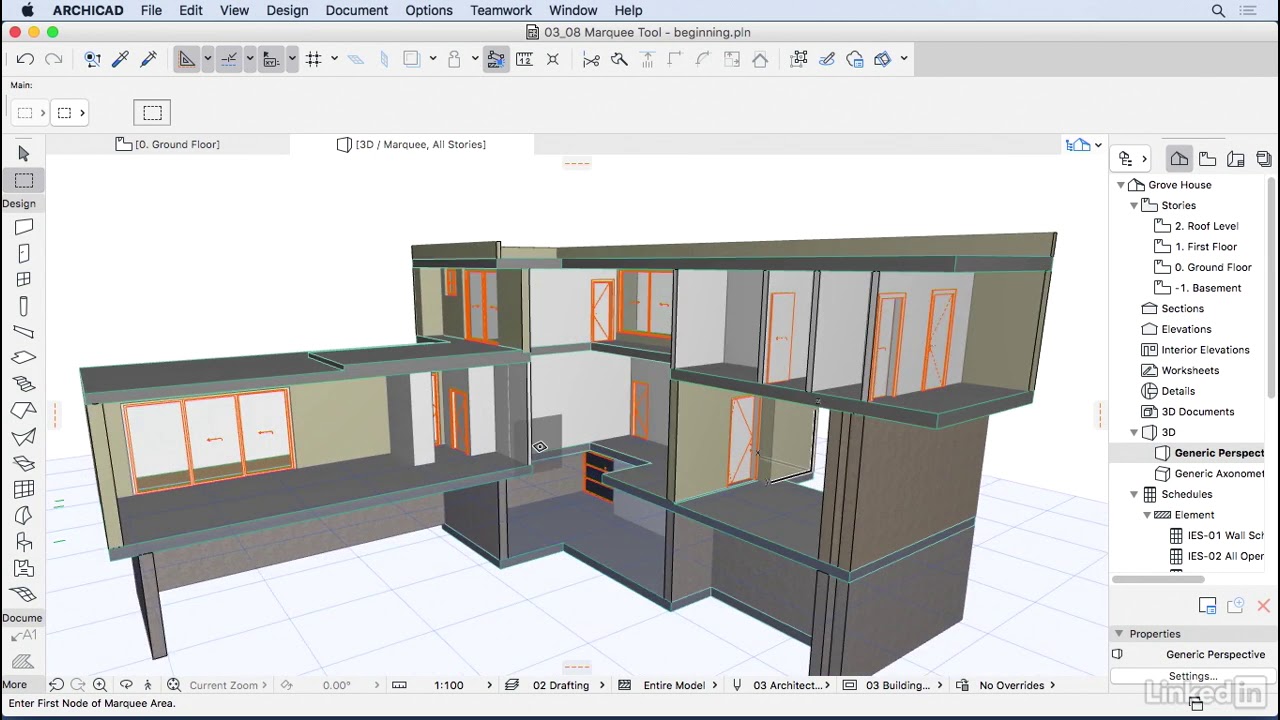Open the Design menu

287,10
